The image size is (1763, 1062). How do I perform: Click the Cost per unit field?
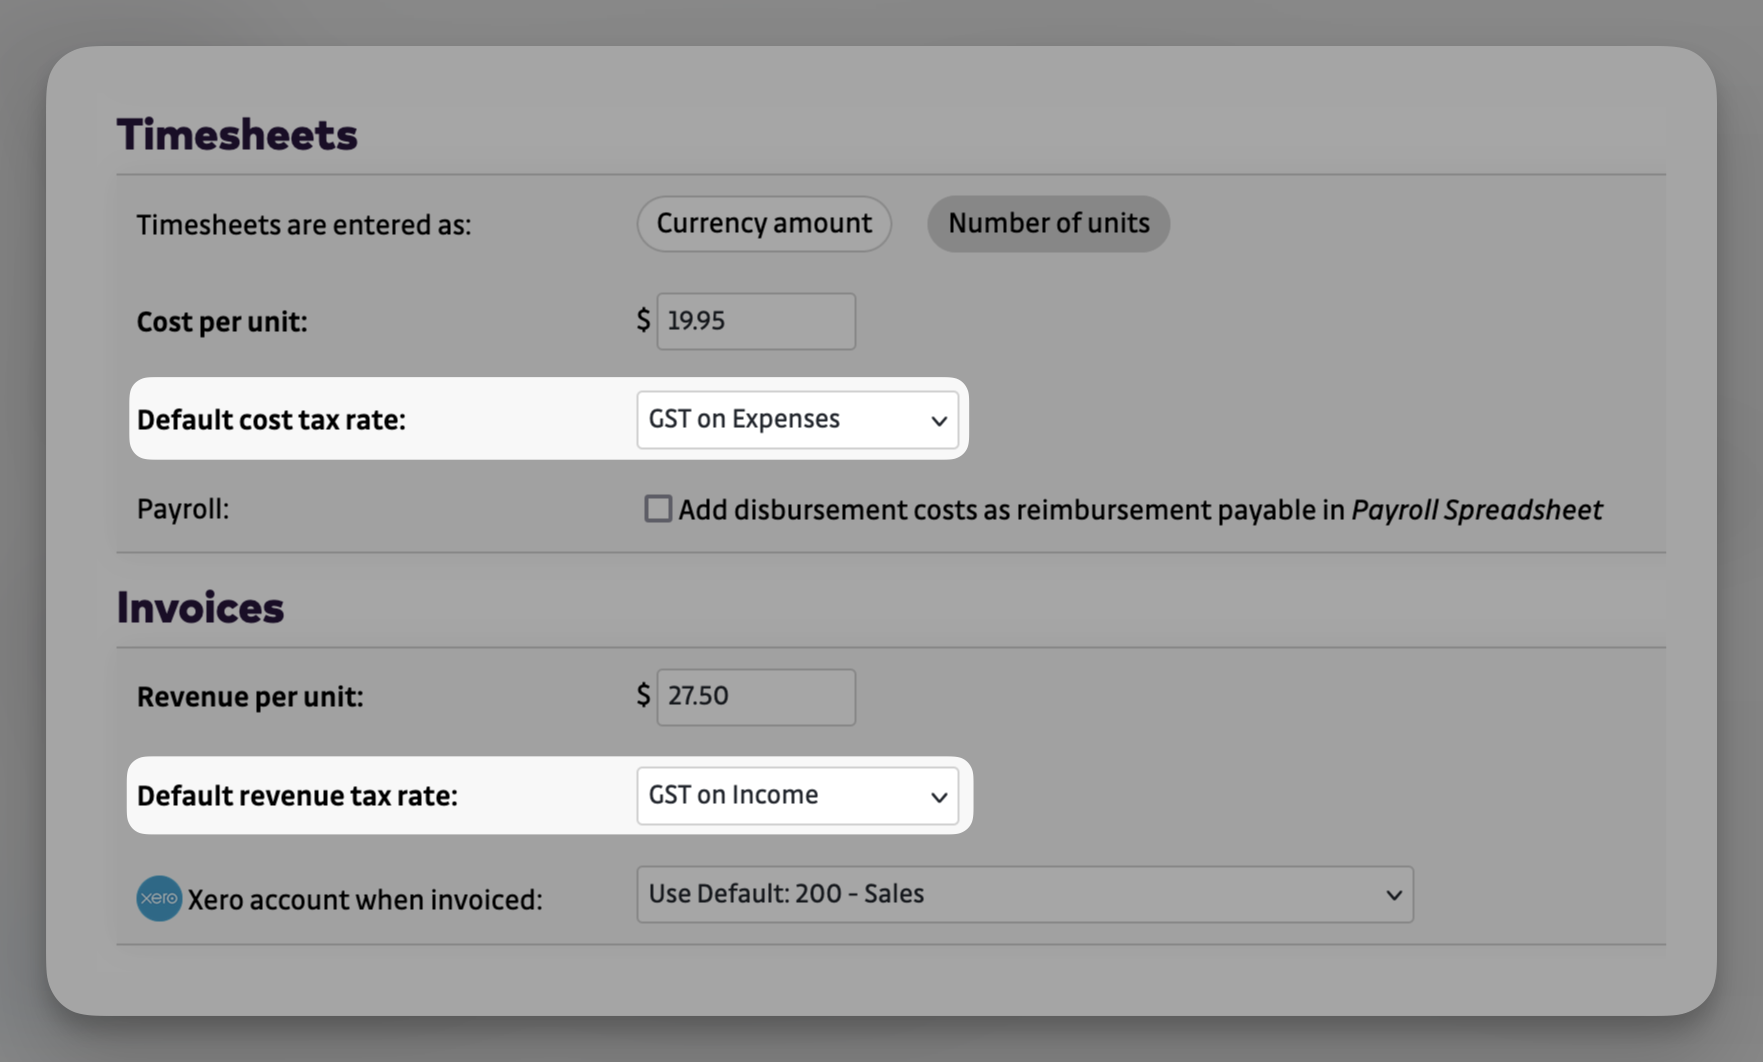coord(755,320)
